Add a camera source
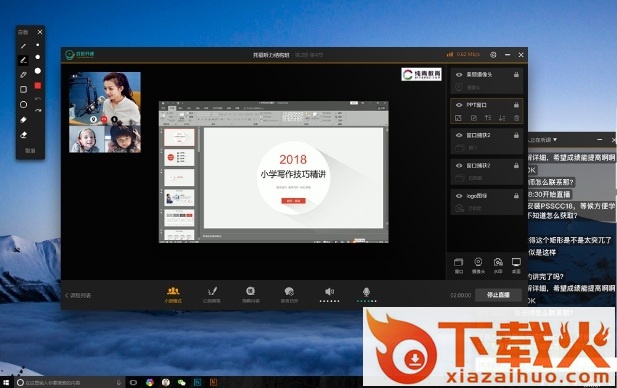617x388 pixels. pos(478,265)
